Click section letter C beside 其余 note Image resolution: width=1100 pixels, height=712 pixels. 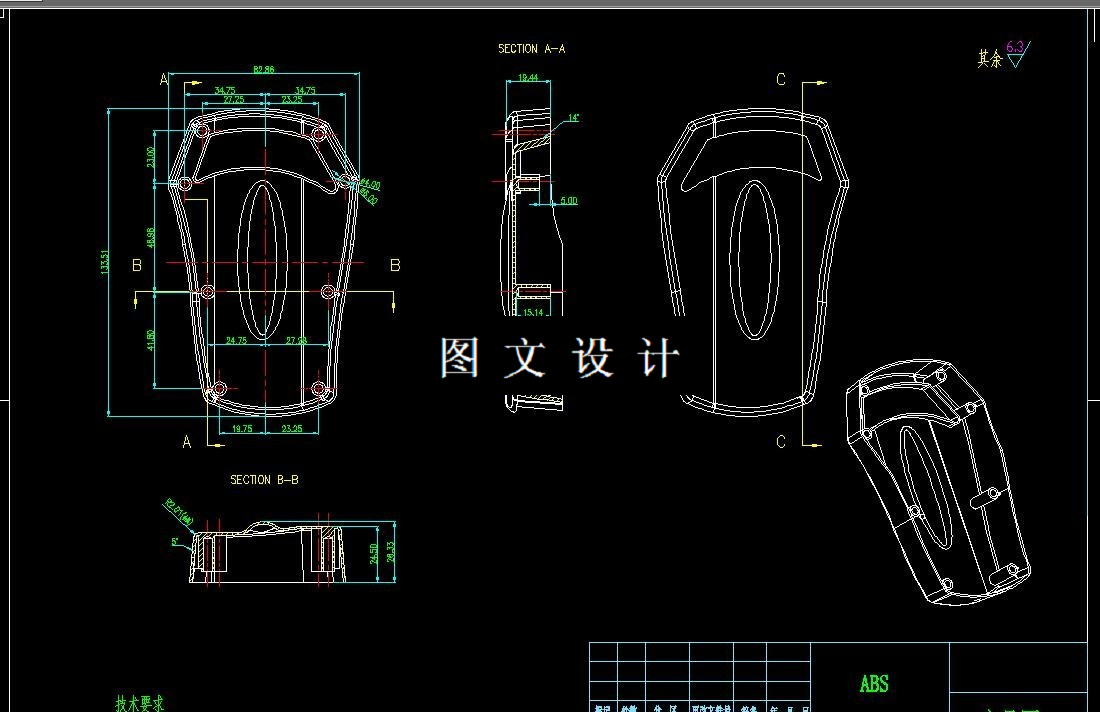[x=781, y=79]
